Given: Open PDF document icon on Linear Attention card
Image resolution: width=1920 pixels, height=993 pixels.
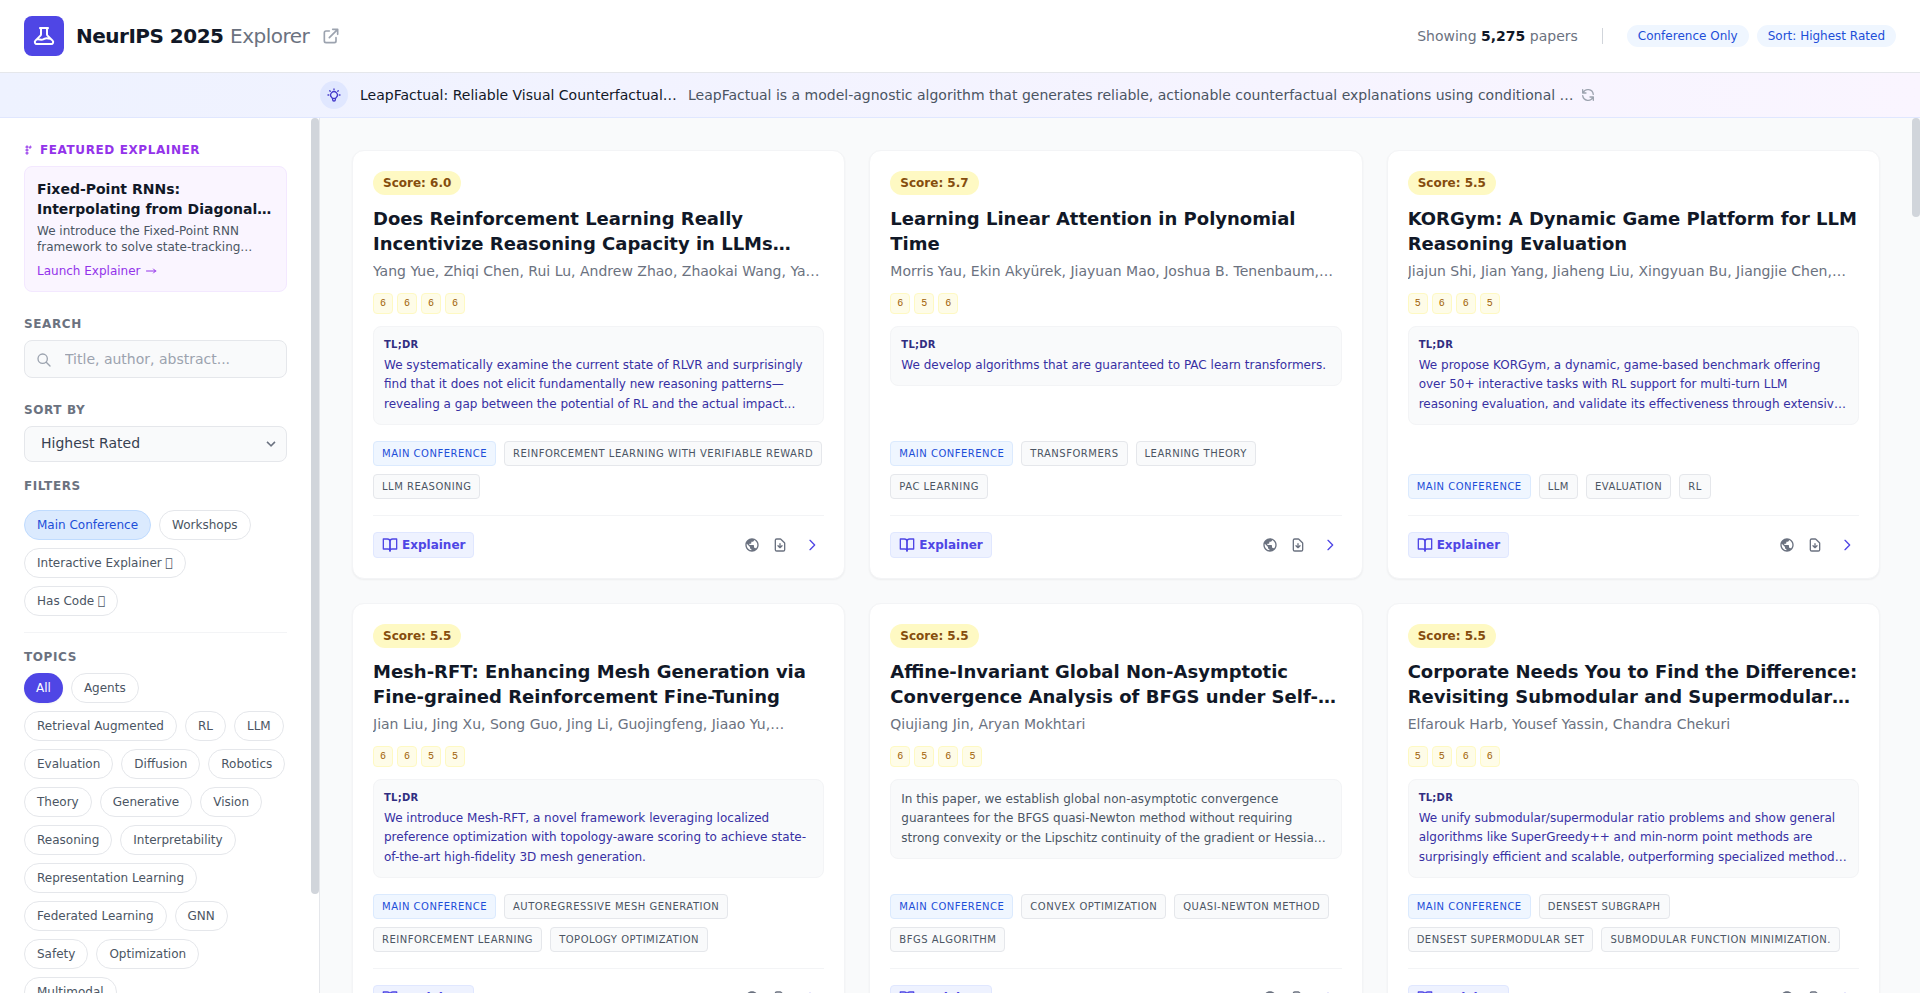Looking at the screenshot, I should 1298,545.
